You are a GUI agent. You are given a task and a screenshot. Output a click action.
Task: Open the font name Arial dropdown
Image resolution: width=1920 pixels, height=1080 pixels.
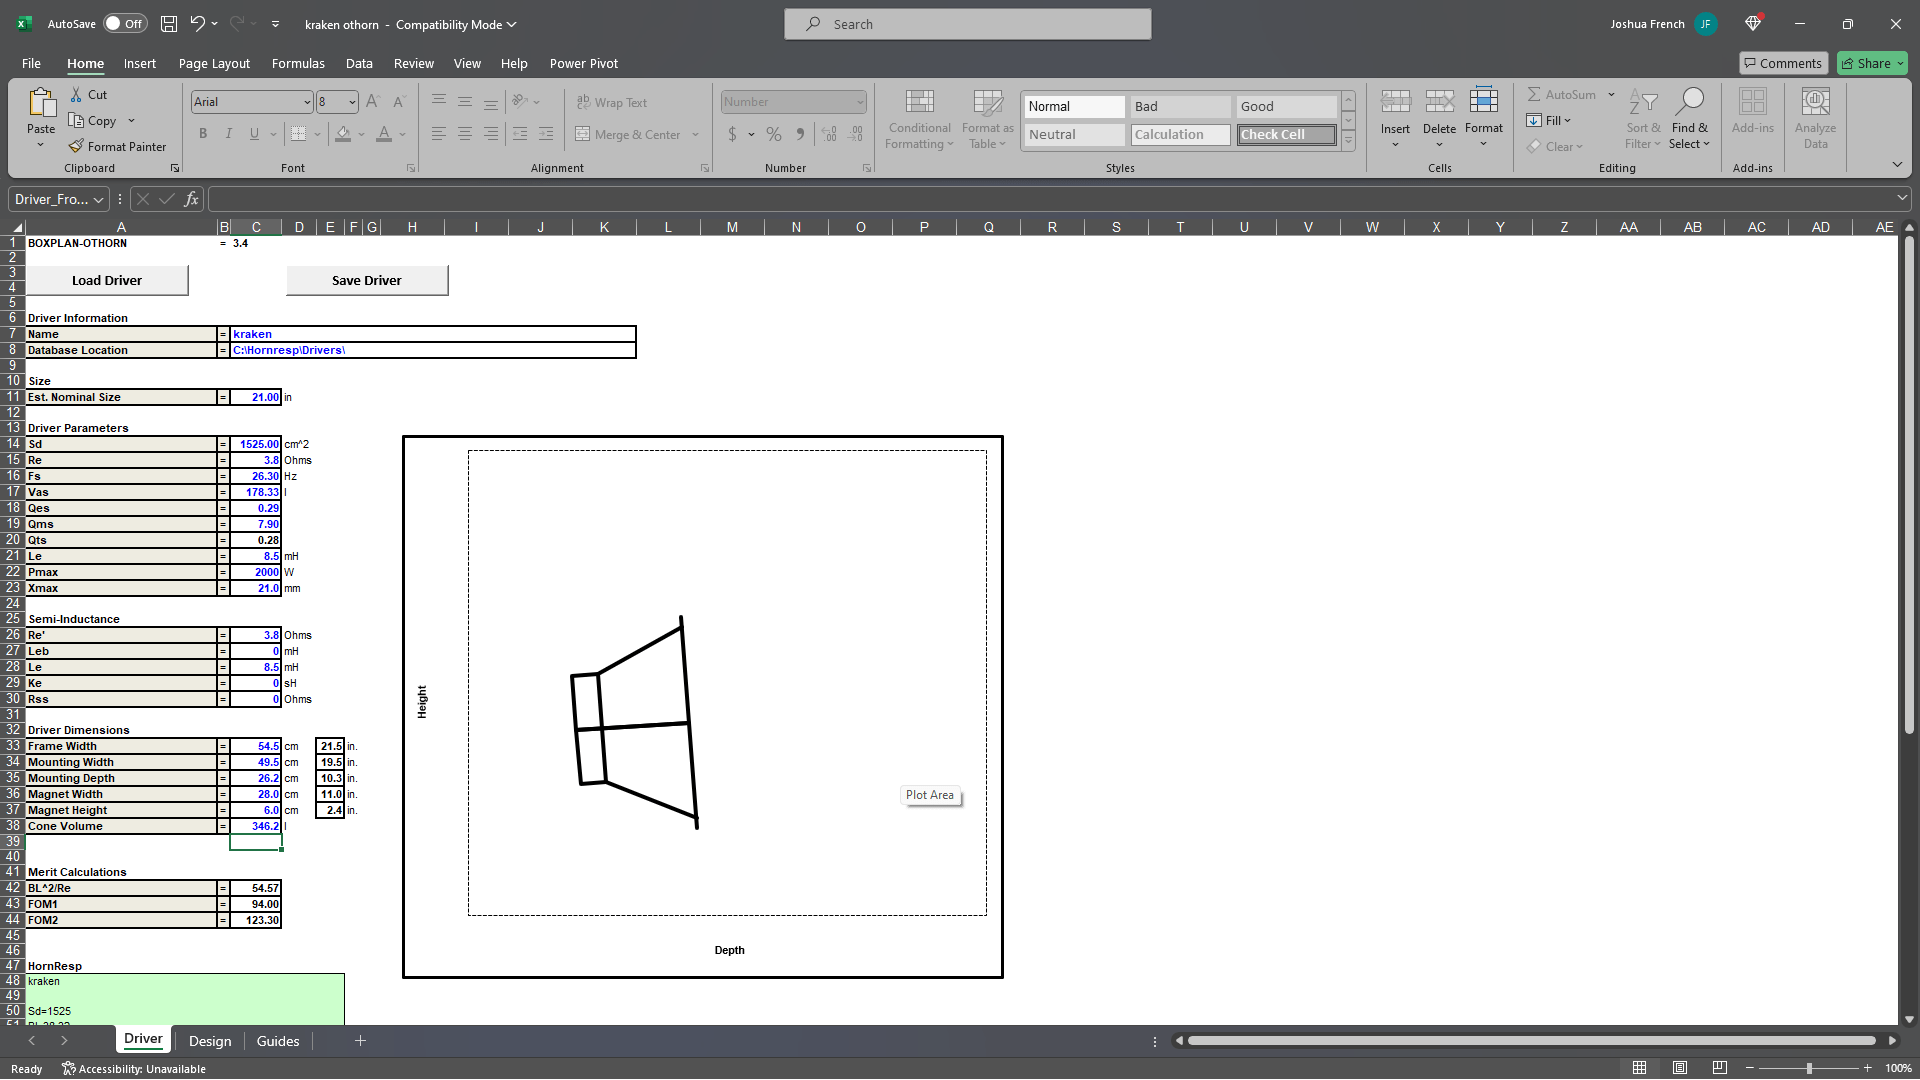tap(307, 102)
